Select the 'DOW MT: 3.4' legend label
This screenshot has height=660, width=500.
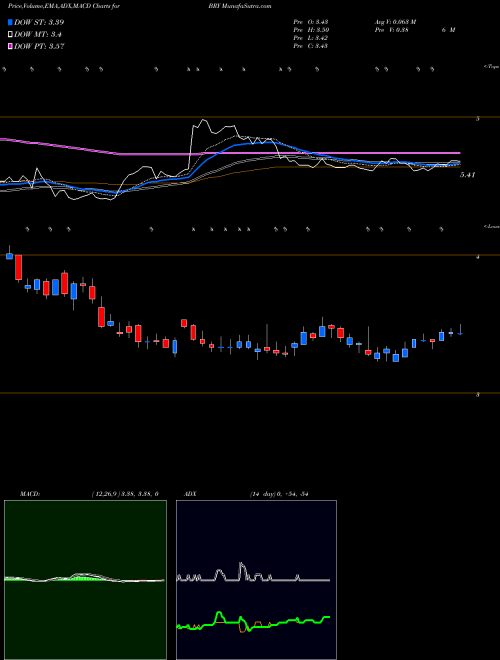point(38,35)
